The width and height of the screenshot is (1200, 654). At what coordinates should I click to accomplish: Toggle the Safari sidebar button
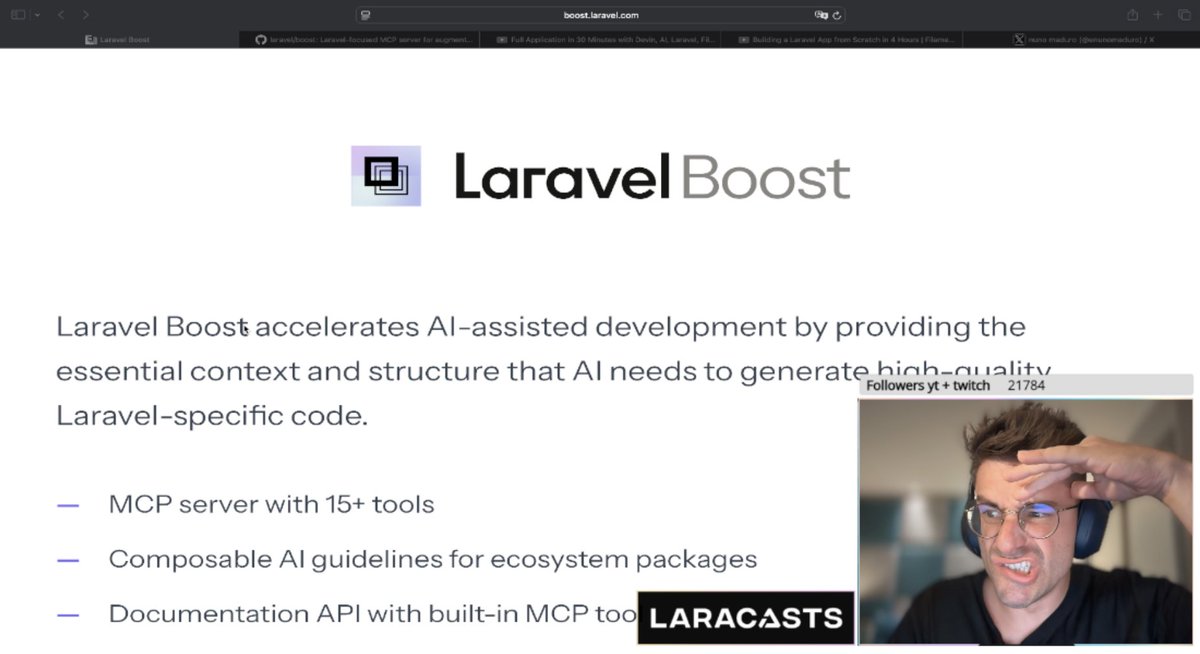tap(18, 15)
